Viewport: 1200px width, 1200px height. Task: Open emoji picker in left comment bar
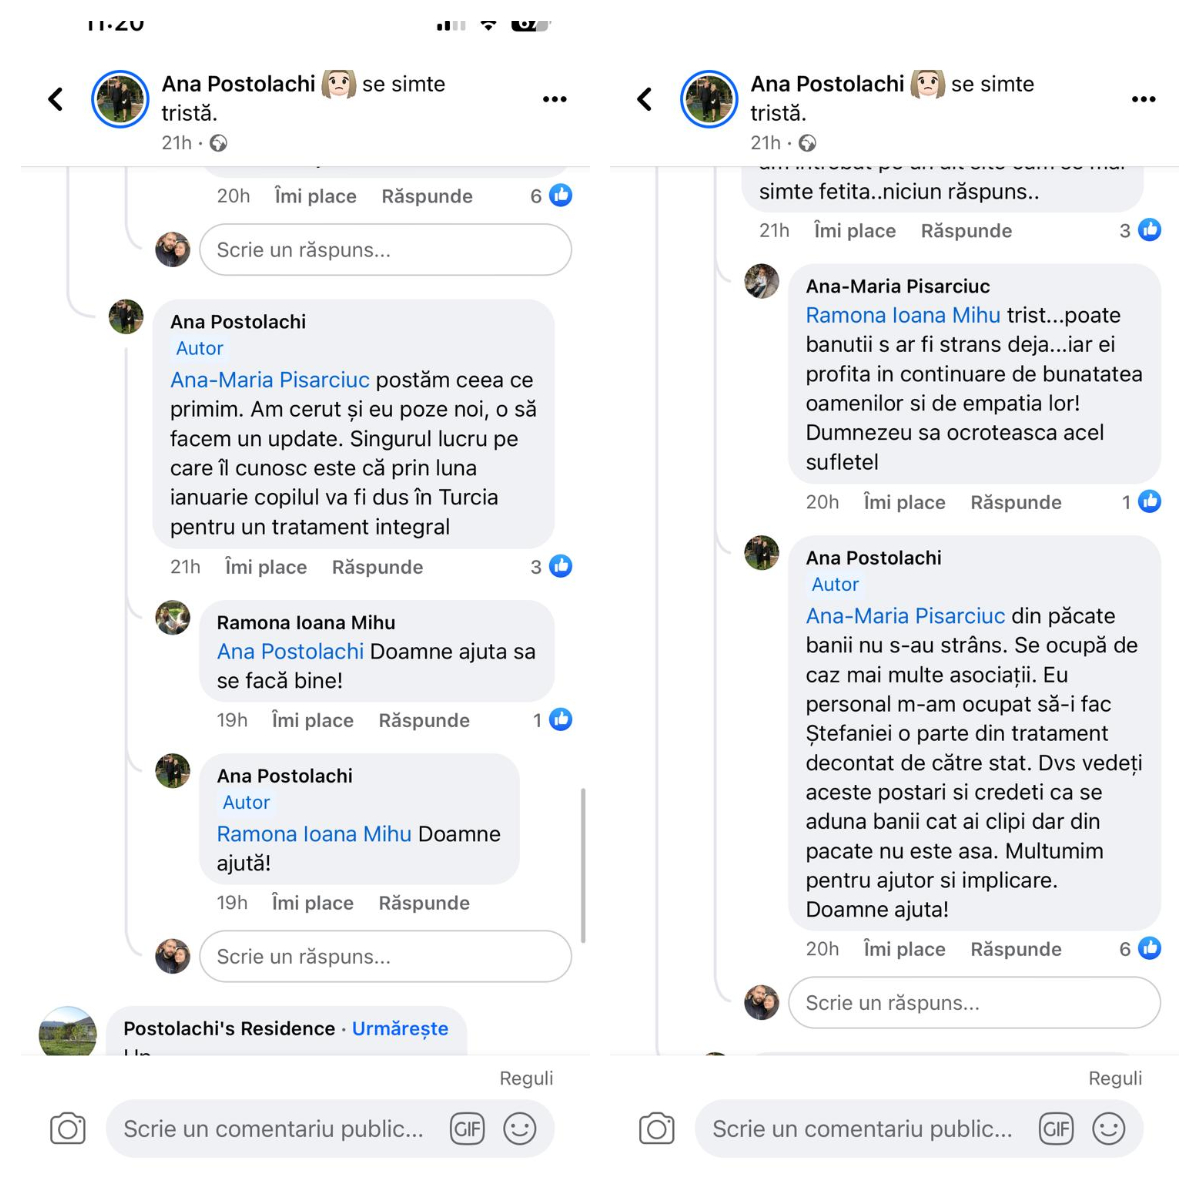520,1129
